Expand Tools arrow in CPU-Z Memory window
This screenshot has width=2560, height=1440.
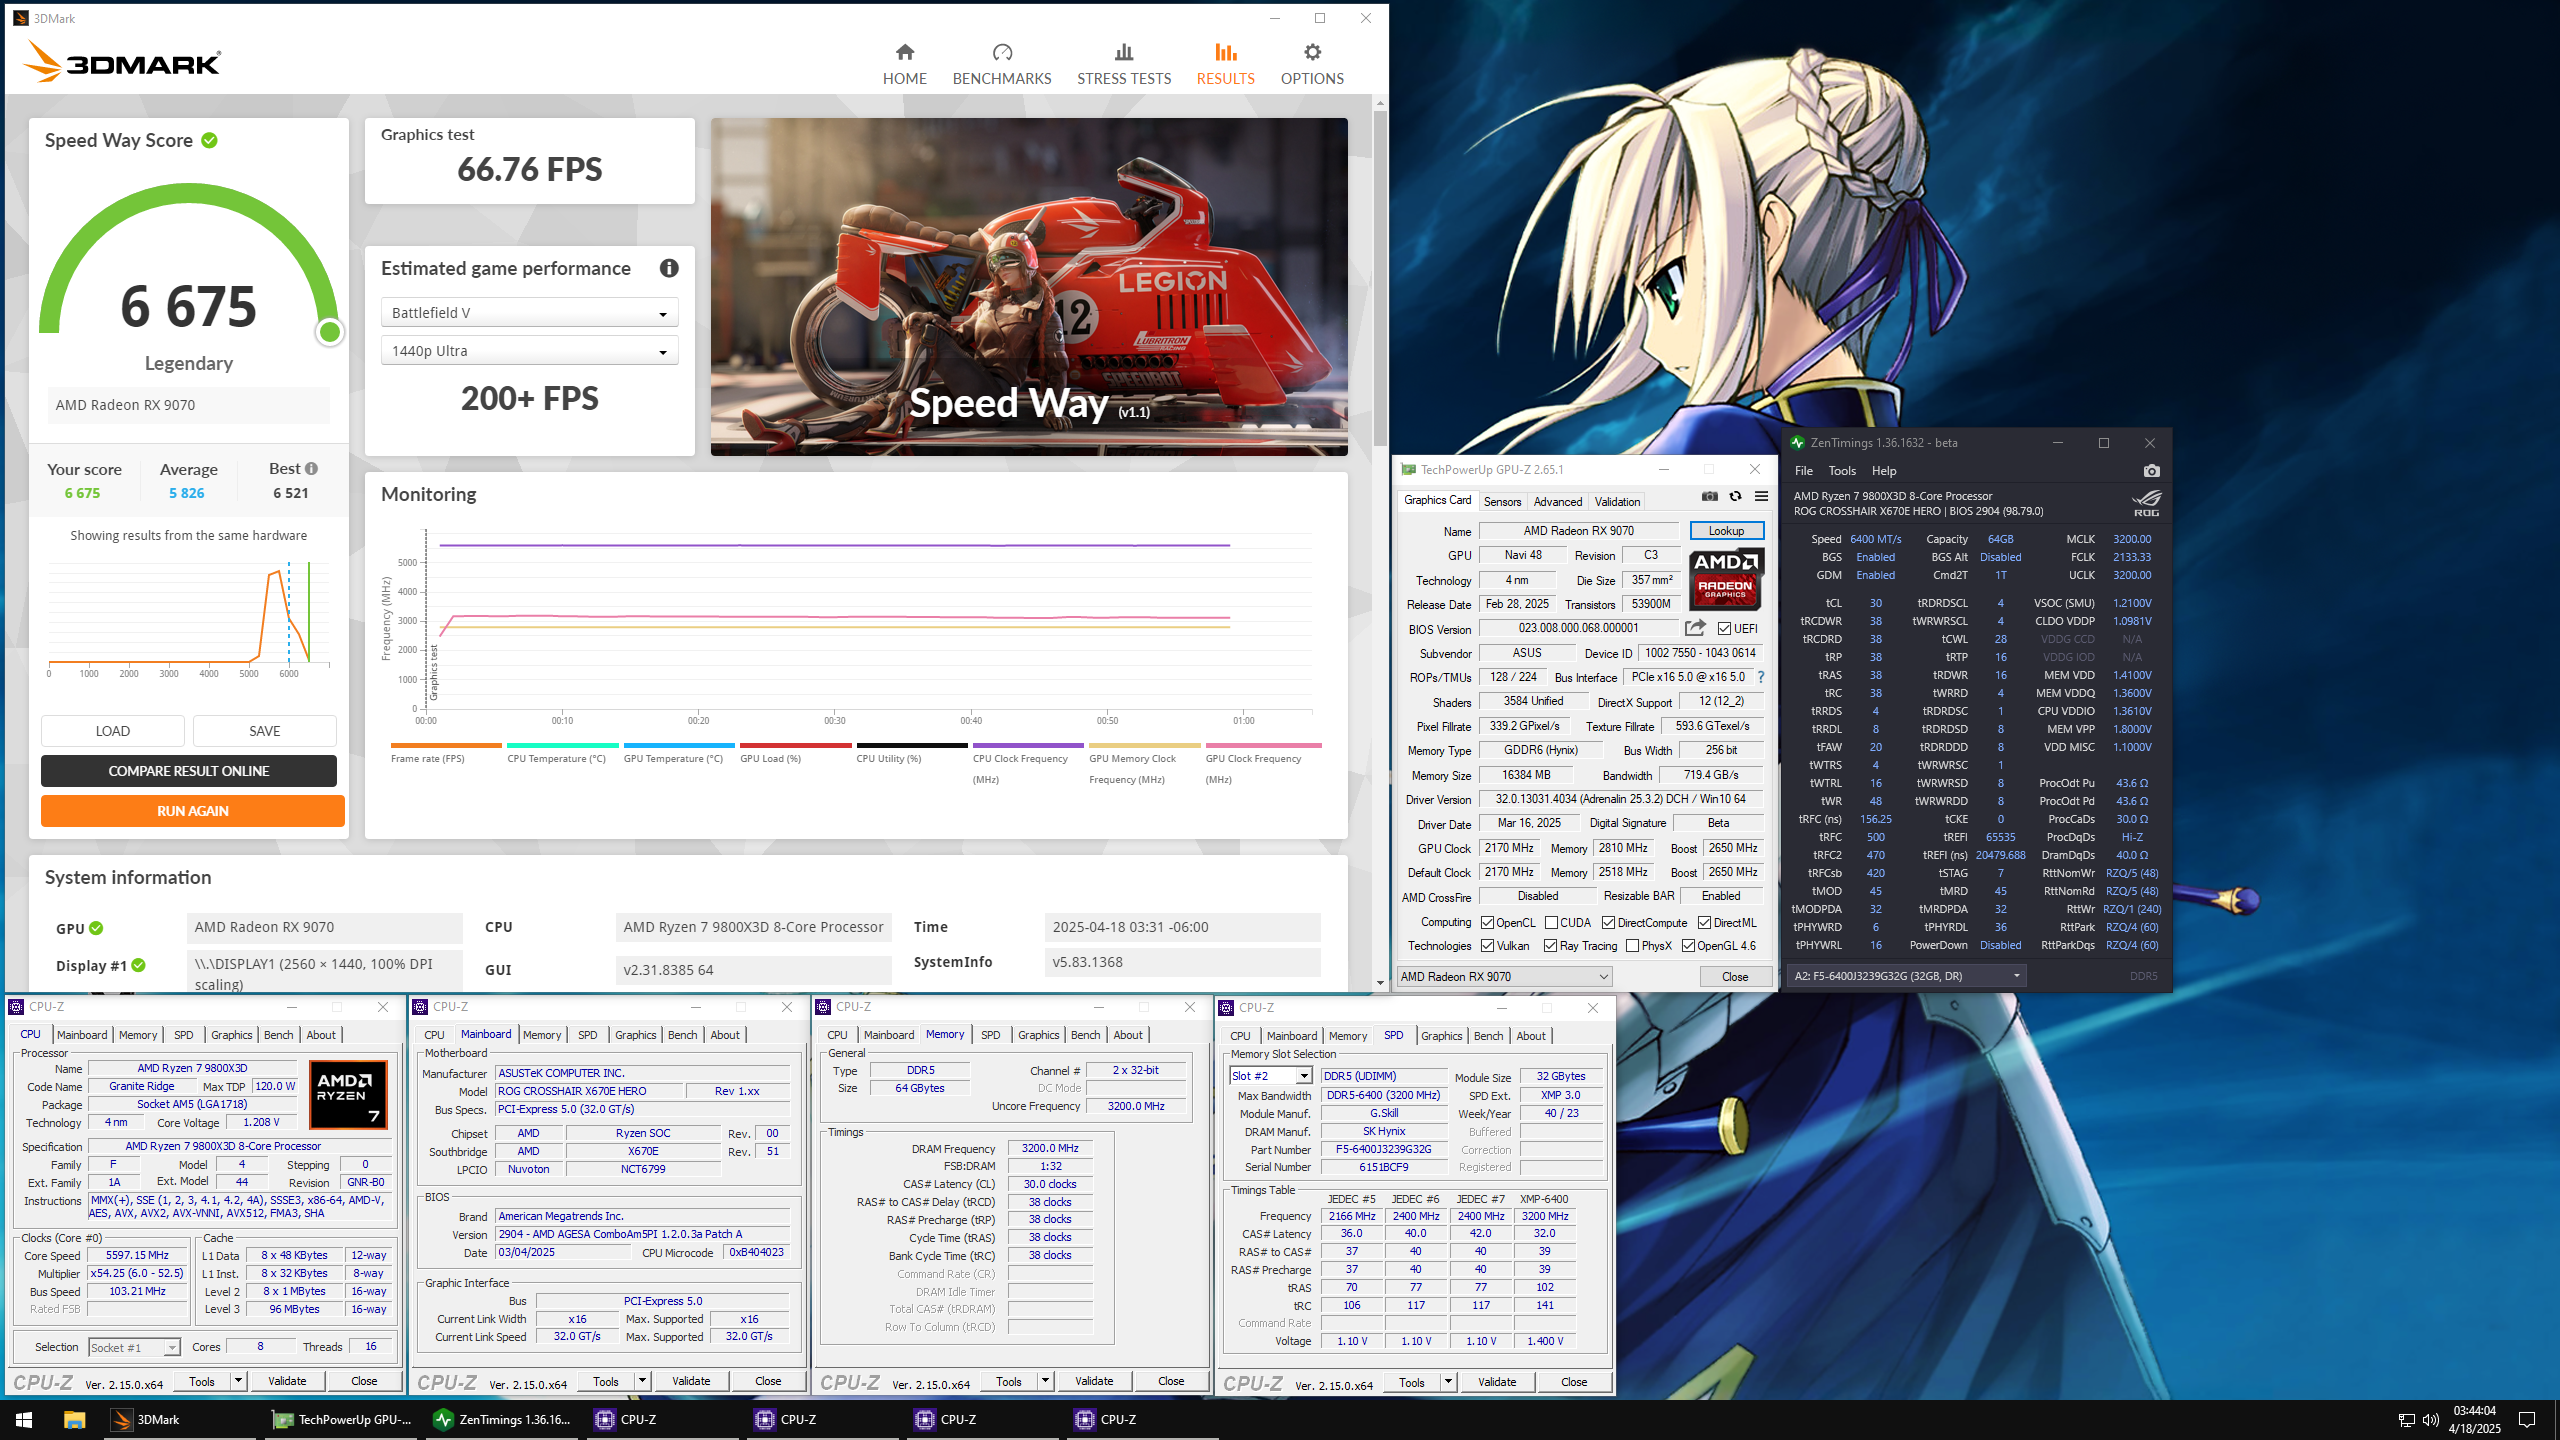pos(1045,1382)
